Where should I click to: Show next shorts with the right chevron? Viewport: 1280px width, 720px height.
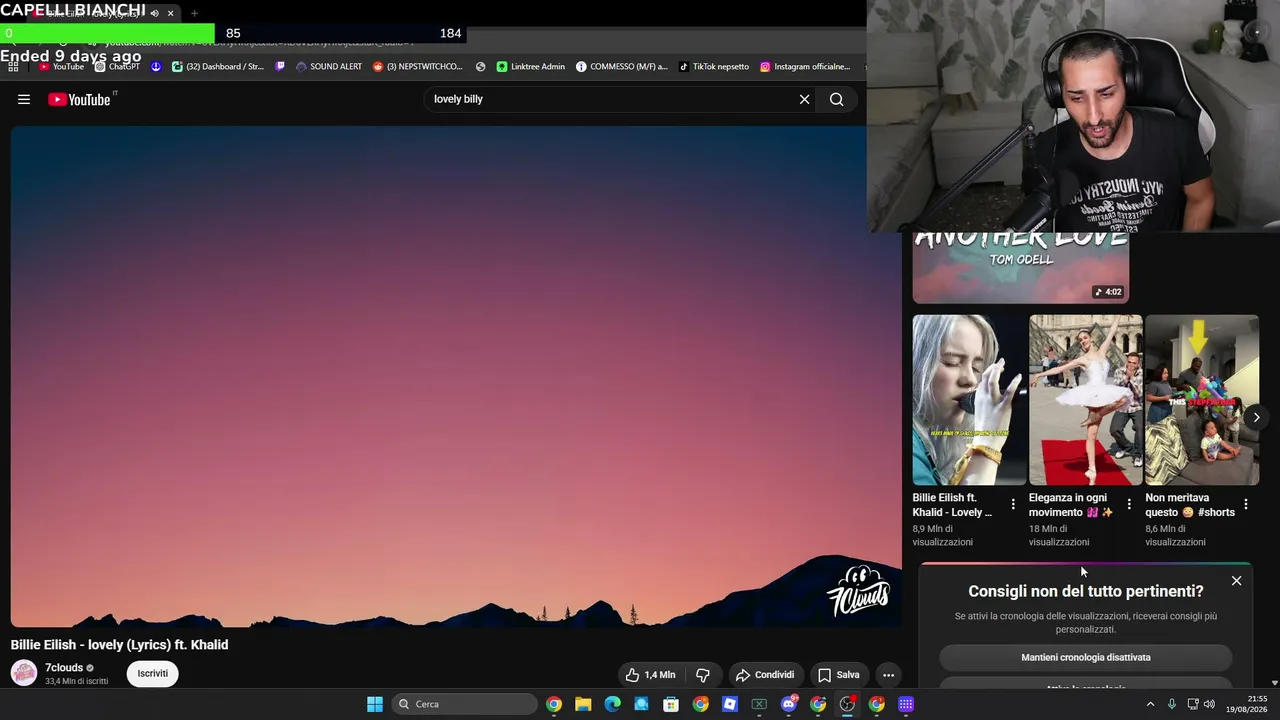click(x=1257, y=417)
